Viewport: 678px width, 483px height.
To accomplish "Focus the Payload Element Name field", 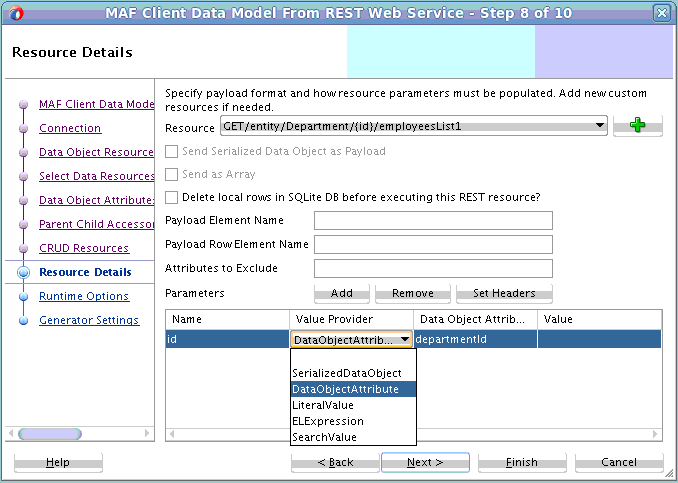I will coord(433,221).
